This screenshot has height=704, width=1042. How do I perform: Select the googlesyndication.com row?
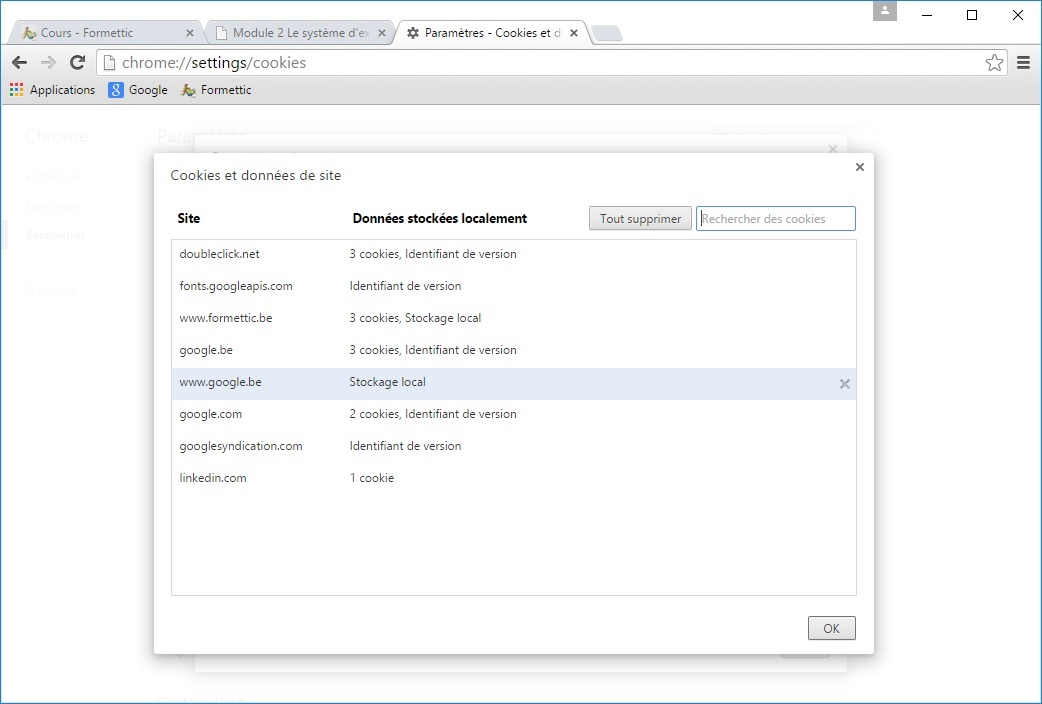[x=514, y=446]
